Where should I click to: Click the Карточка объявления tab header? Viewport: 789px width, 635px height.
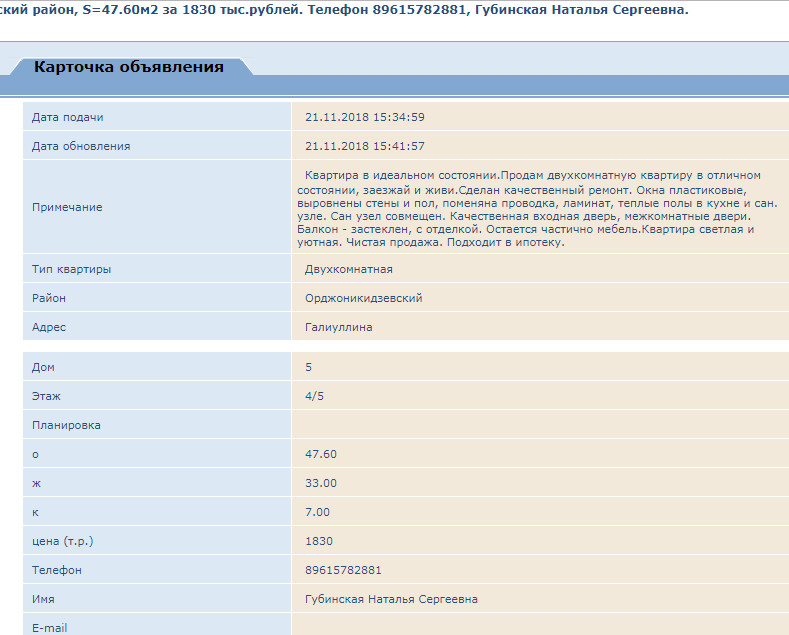click(128, 67)
